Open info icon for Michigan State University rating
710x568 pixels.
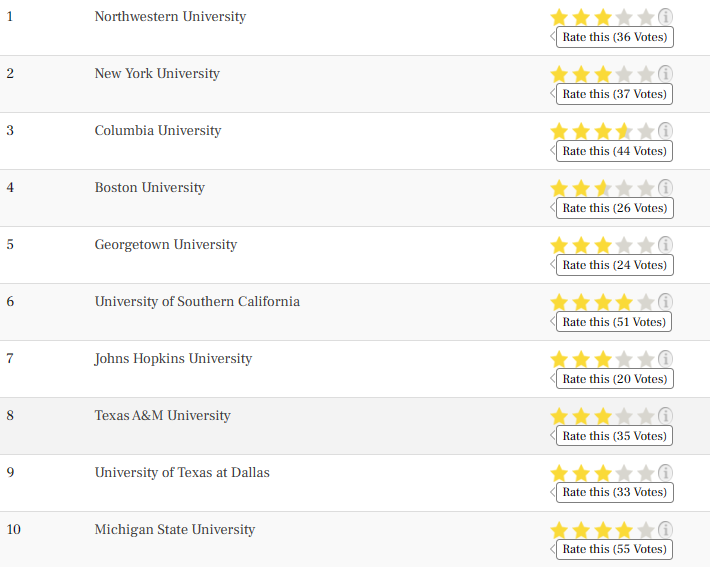pyautogui.click(x=665, y=529)
